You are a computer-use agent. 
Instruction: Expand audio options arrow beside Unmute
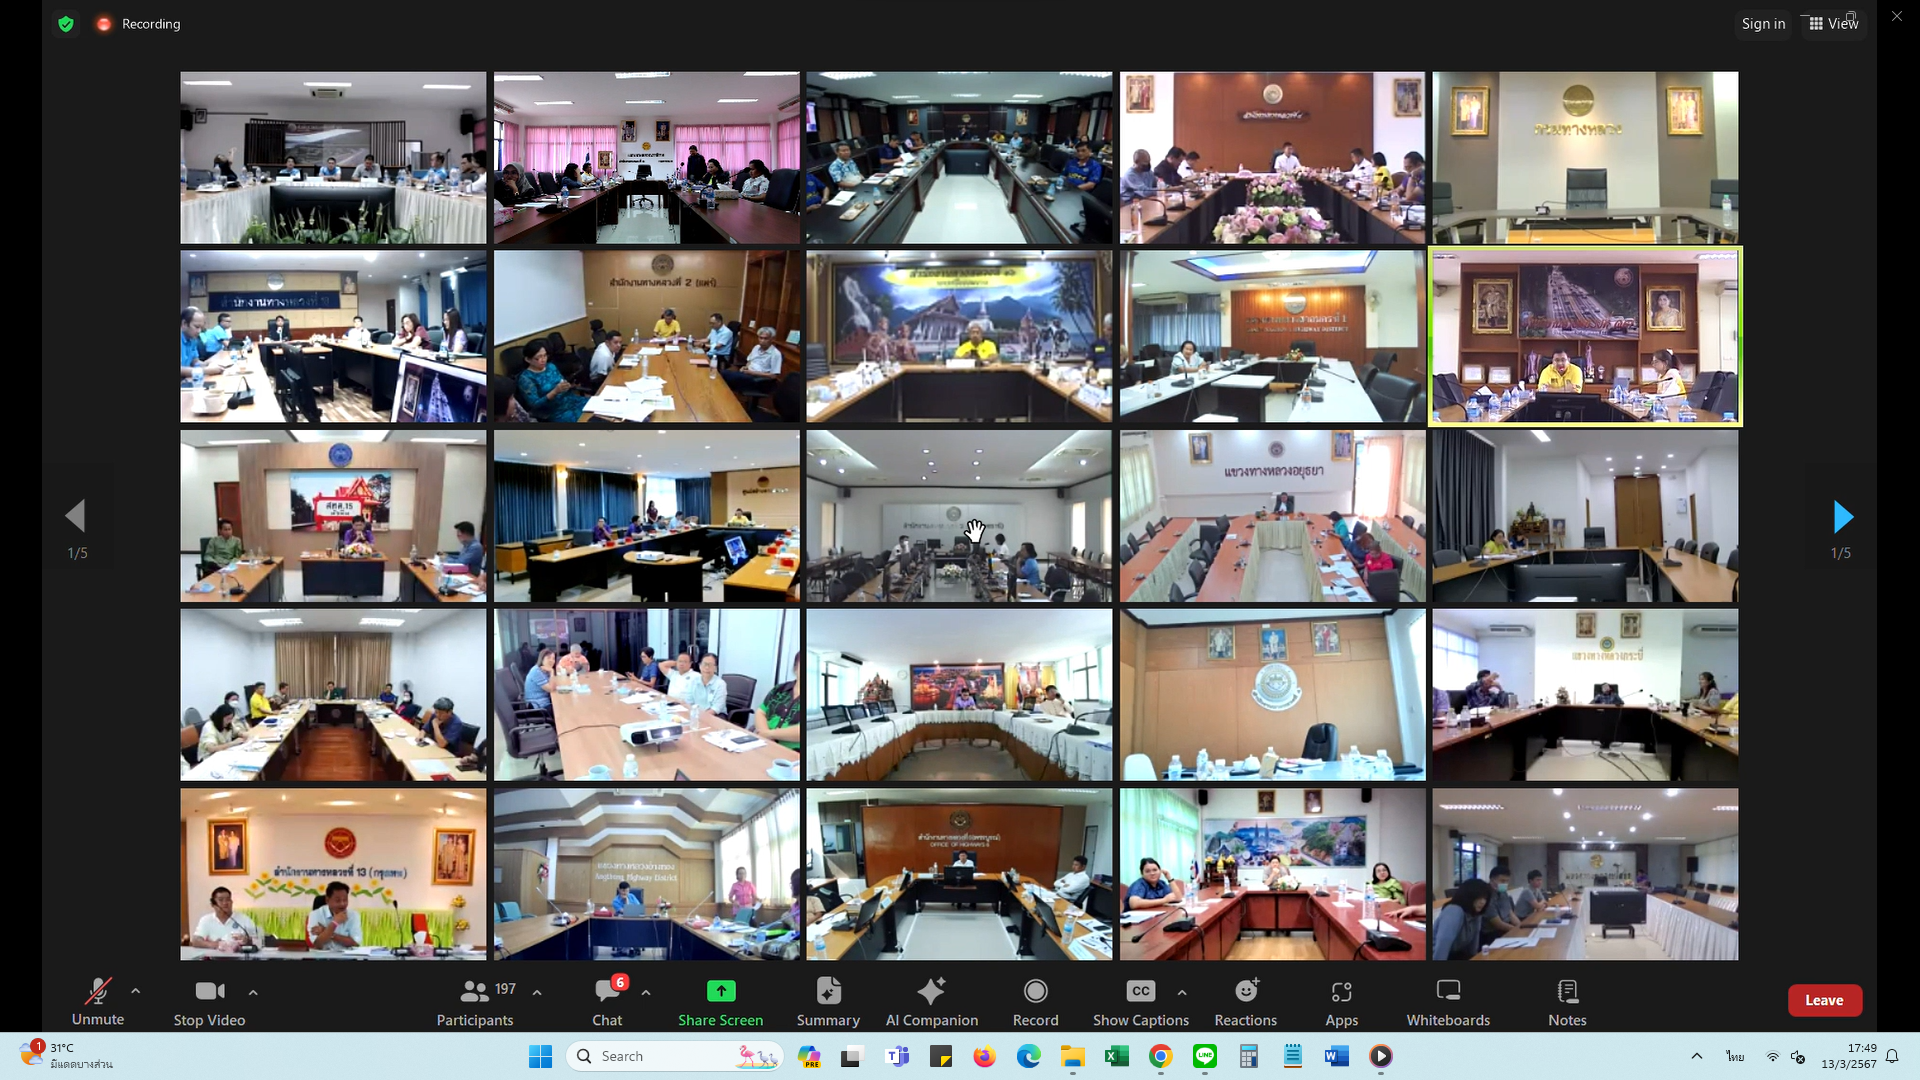pos(136,992)
